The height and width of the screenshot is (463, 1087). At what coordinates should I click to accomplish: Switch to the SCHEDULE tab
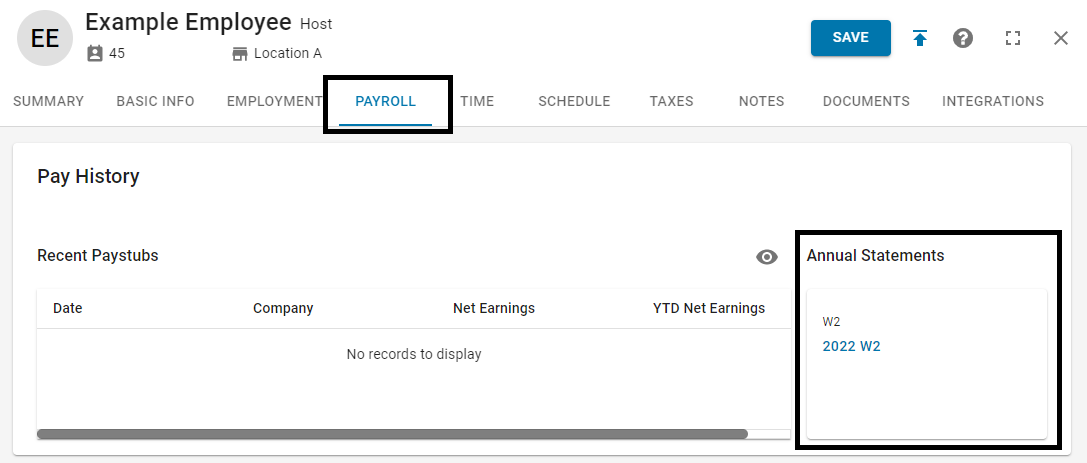click(x=574, y=101)
